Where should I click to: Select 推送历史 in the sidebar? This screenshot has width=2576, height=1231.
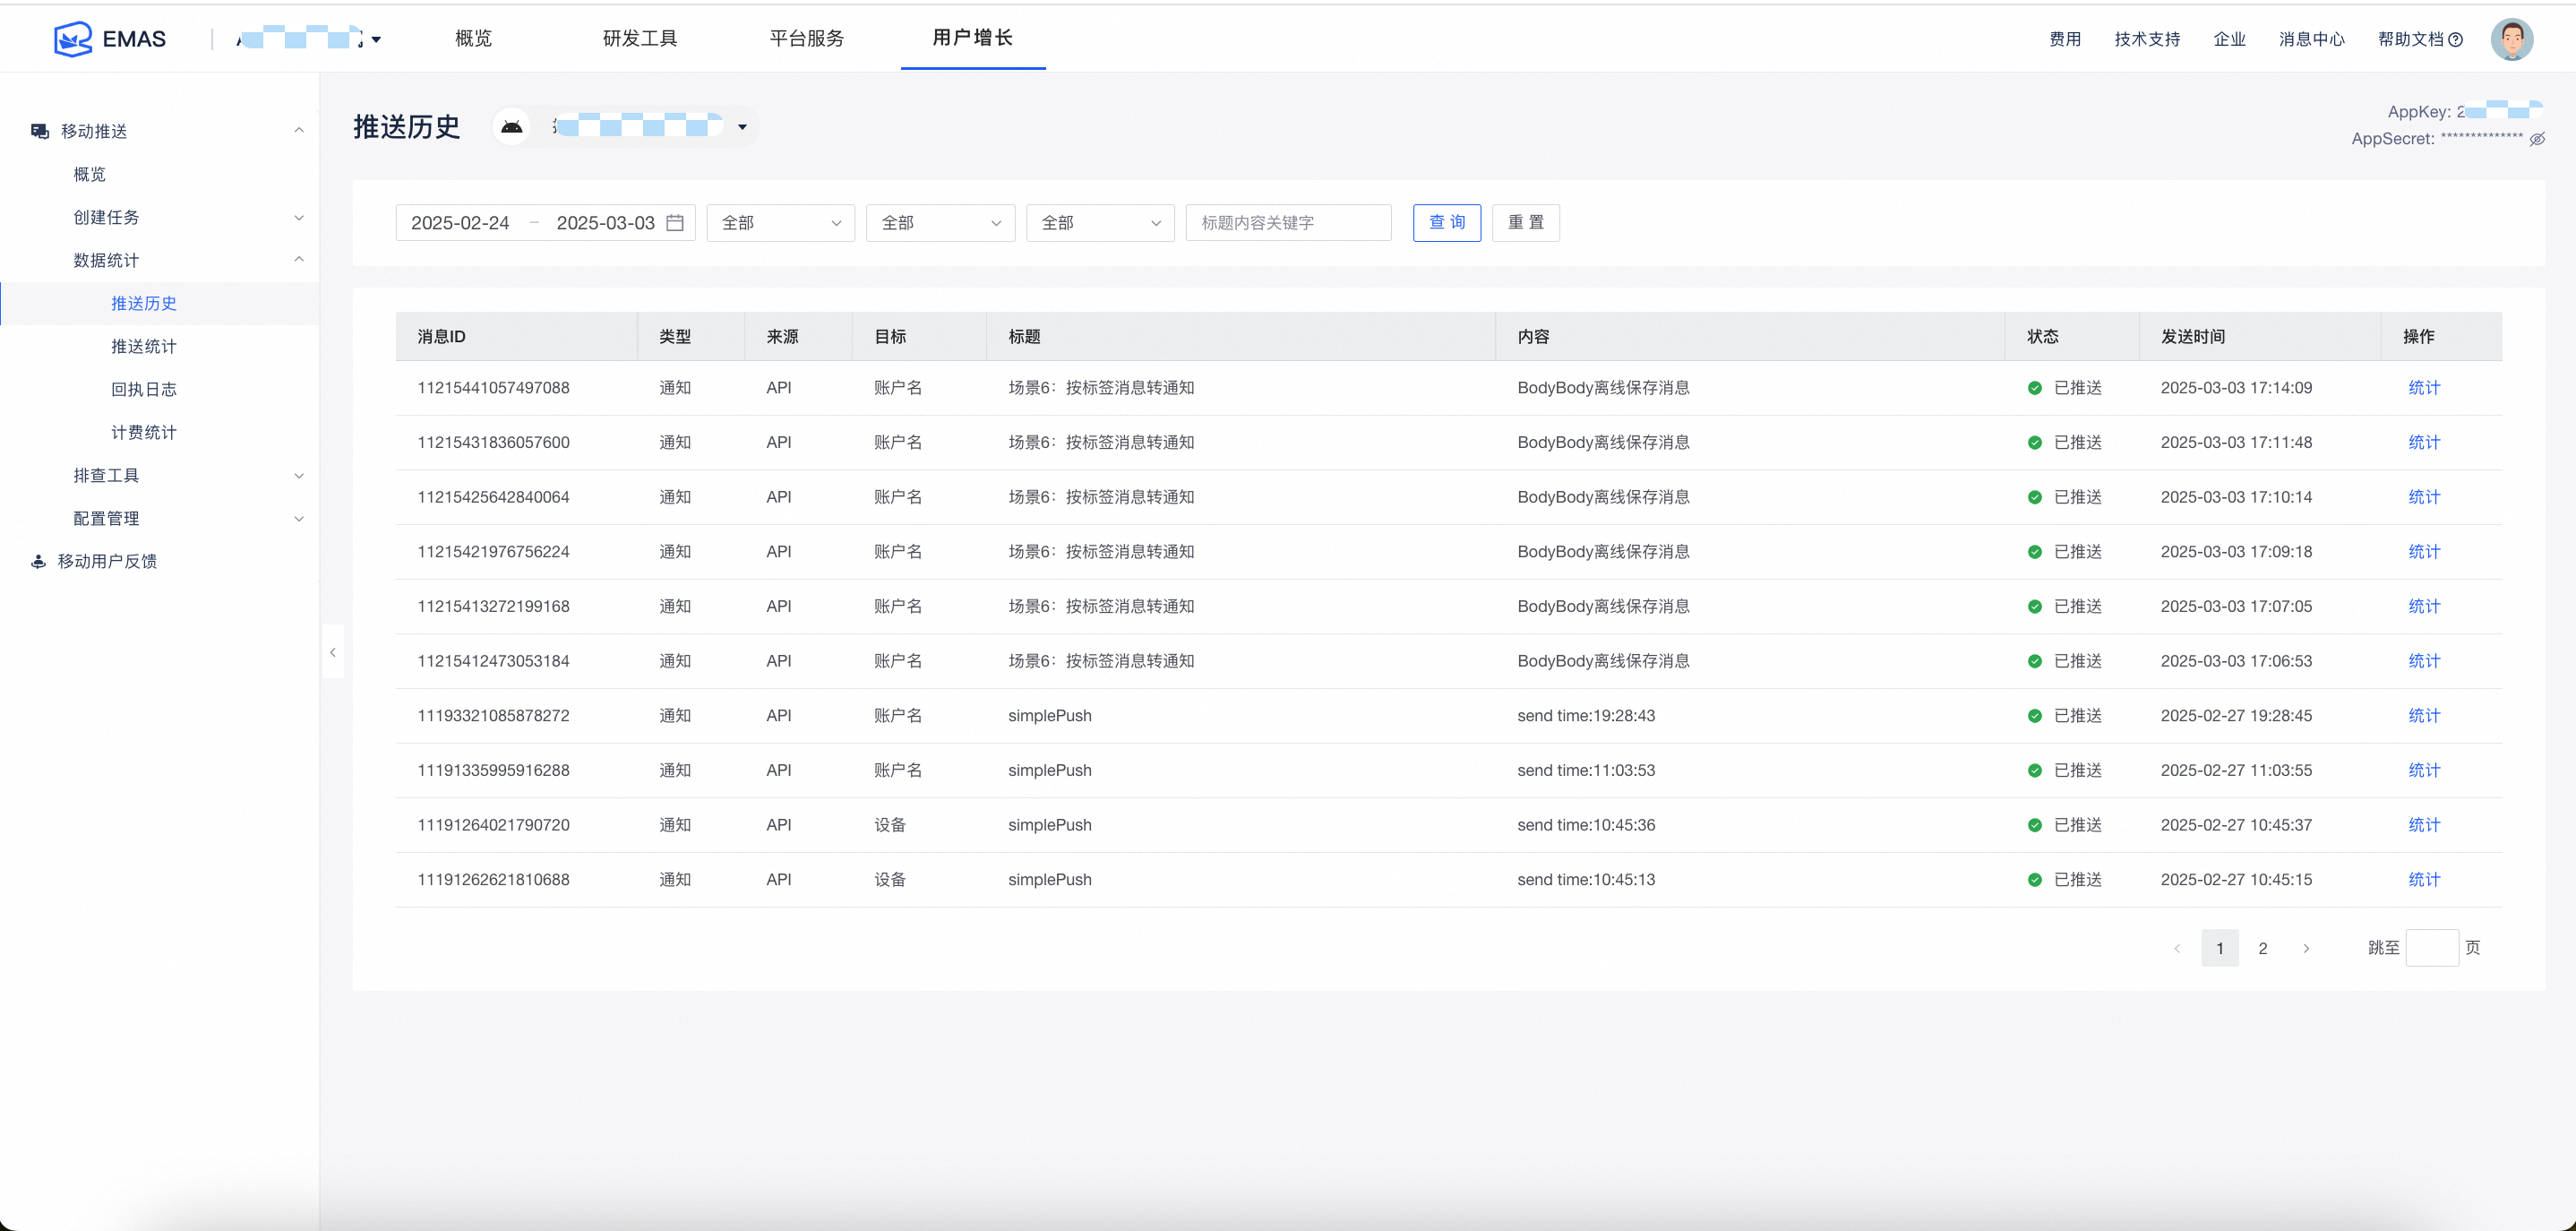[x=144, y=303]
